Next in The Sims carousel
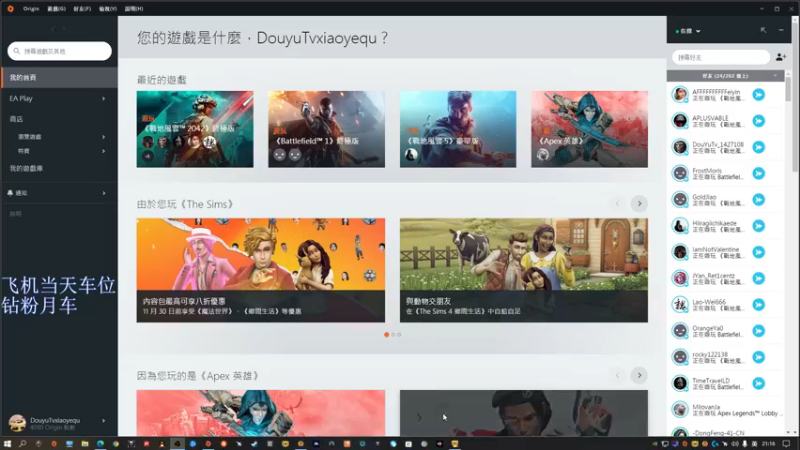 (x=639, y=204)
